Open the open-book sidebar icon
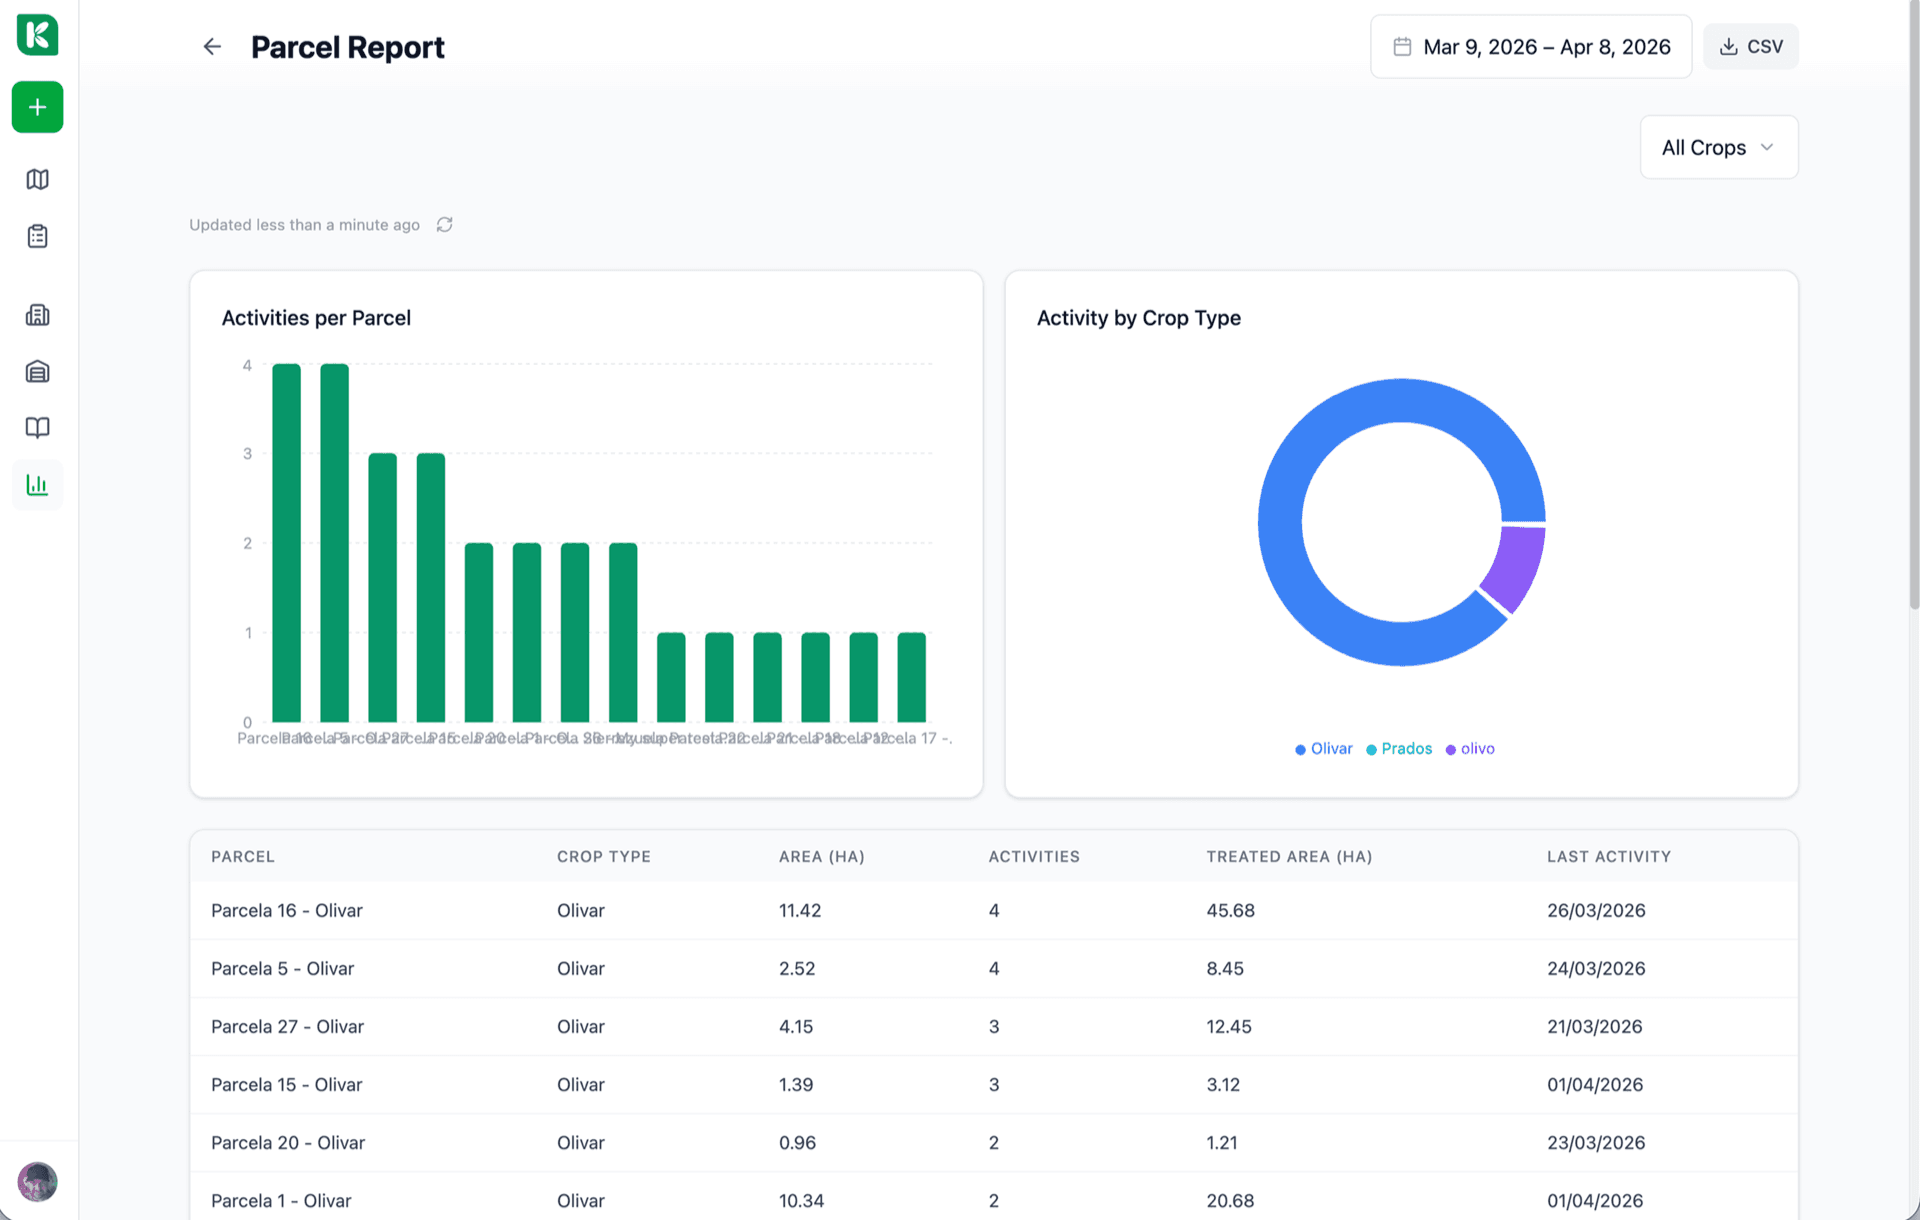The image size is (1920, 1220). (37, 428)
